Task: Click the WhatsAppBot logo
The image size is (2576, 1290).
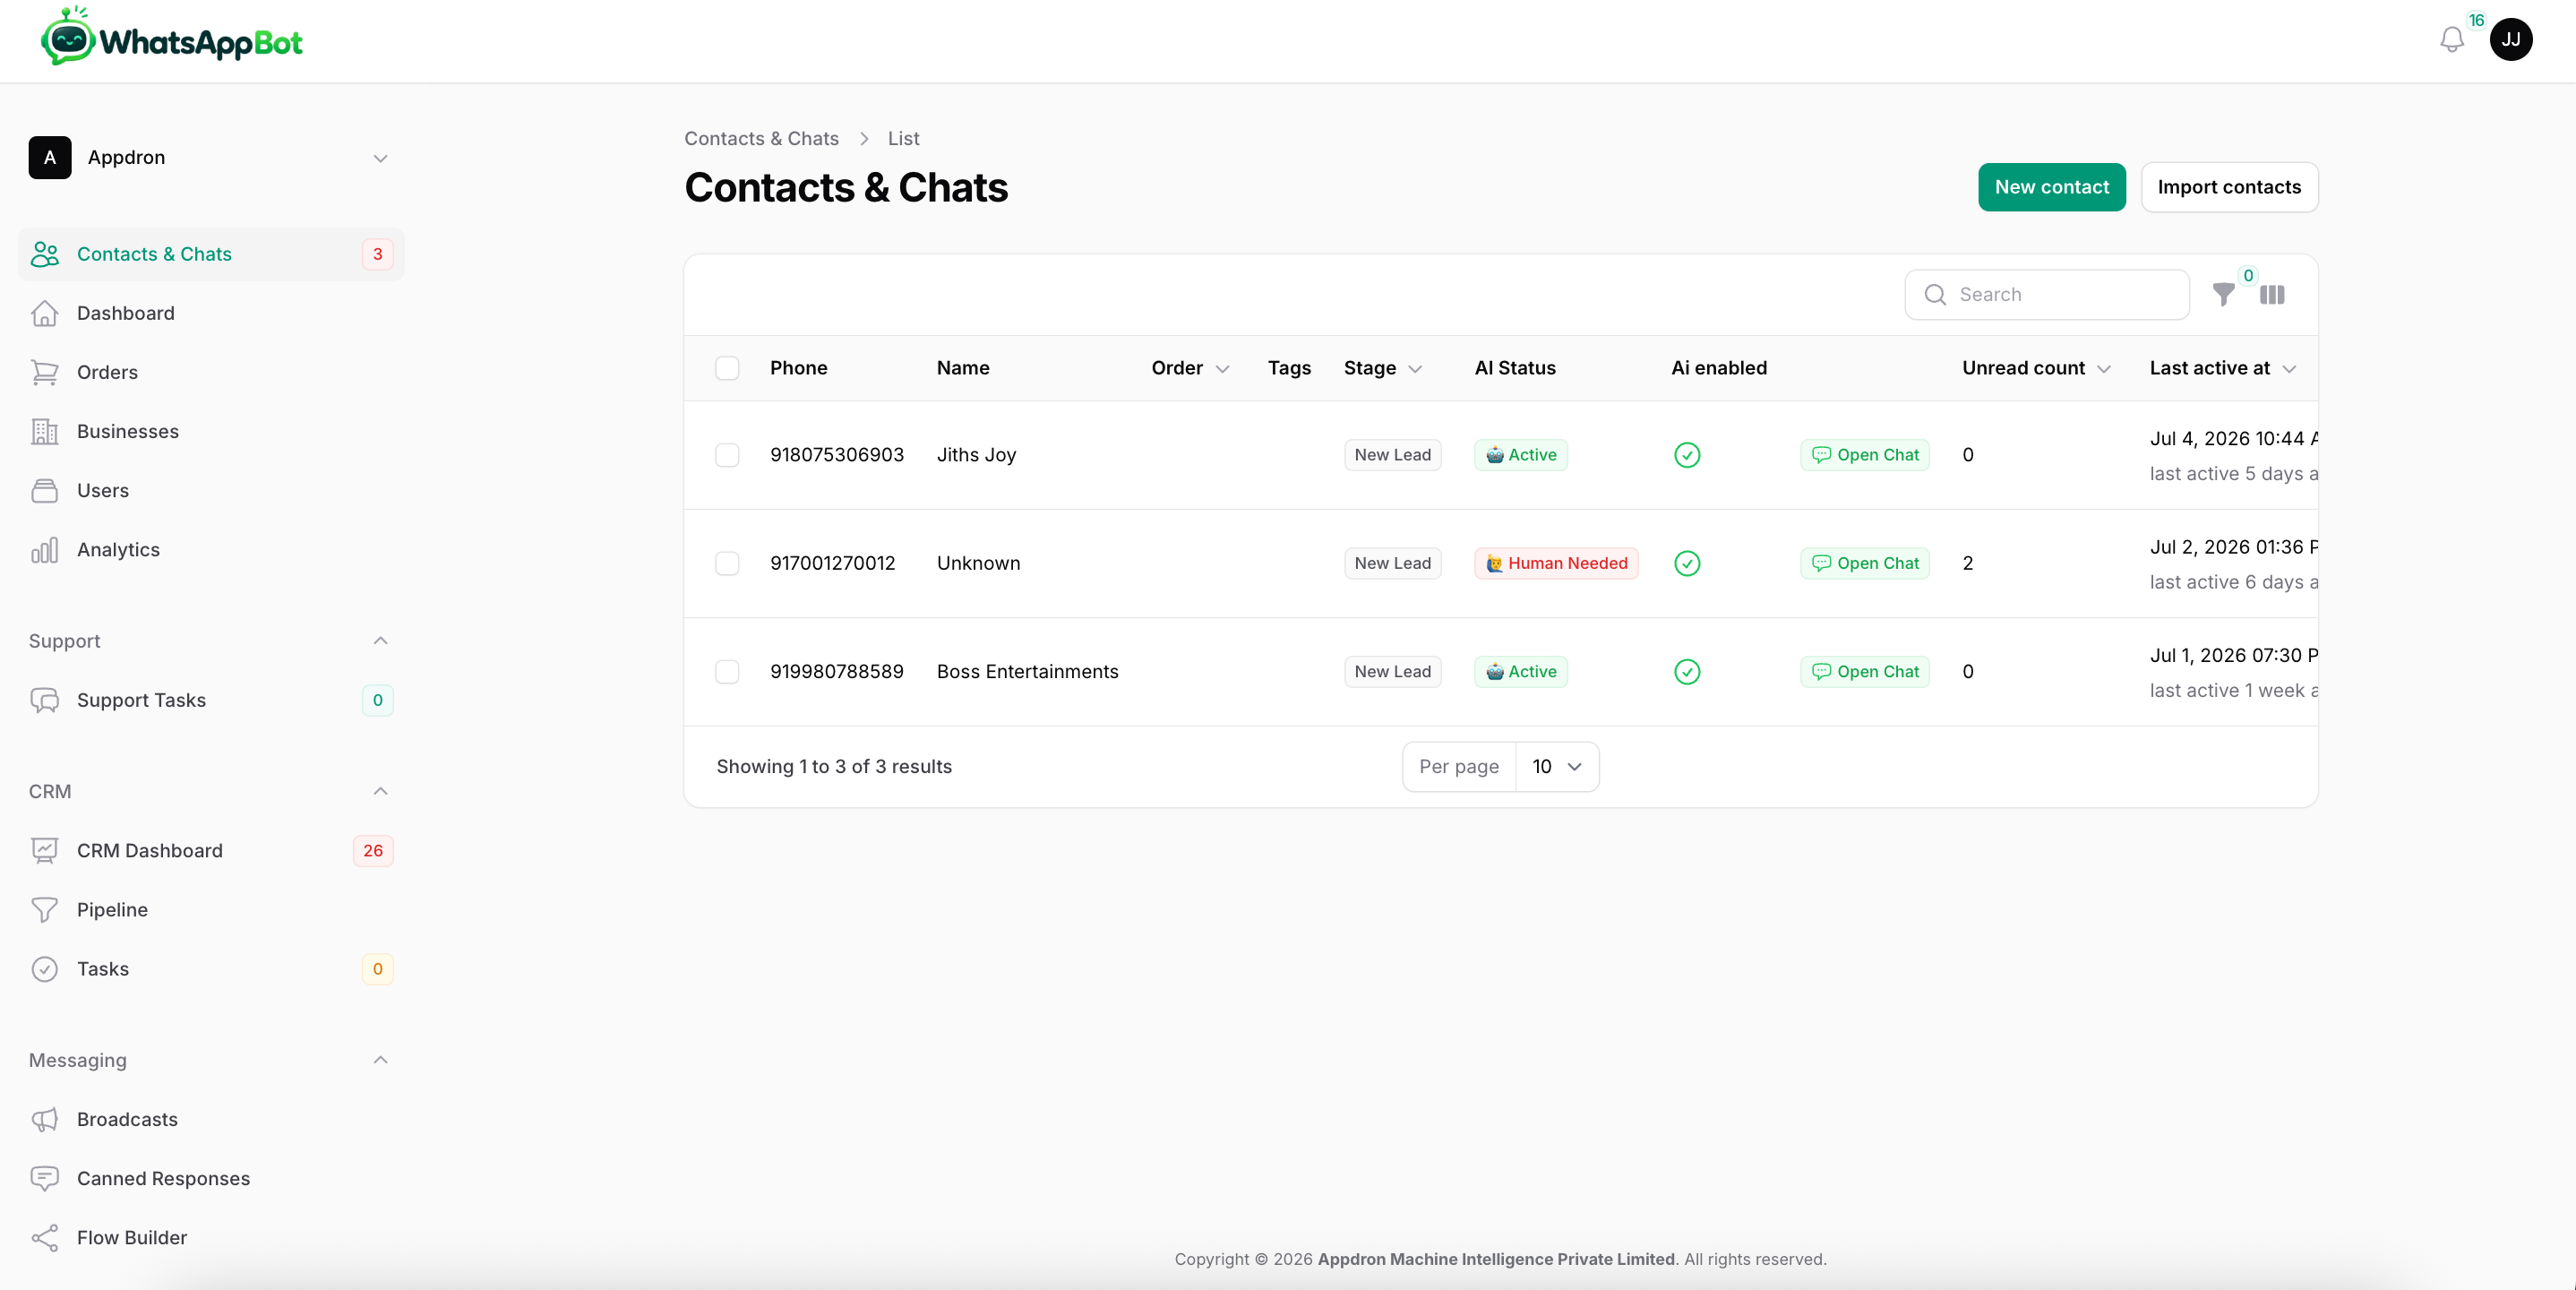Action: point(171,37)
